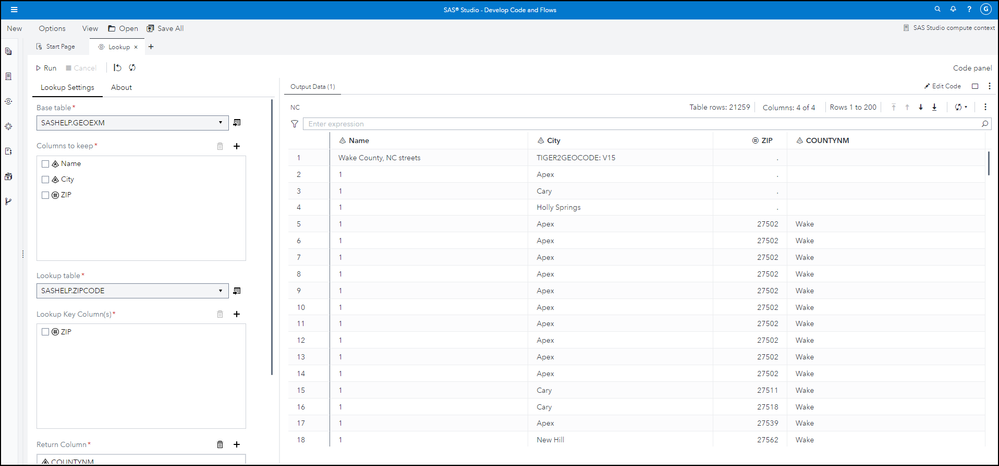Viewport: 999px width, 466px height.
Task: Add a Return Column with plus icon
Action: [236, 444]
